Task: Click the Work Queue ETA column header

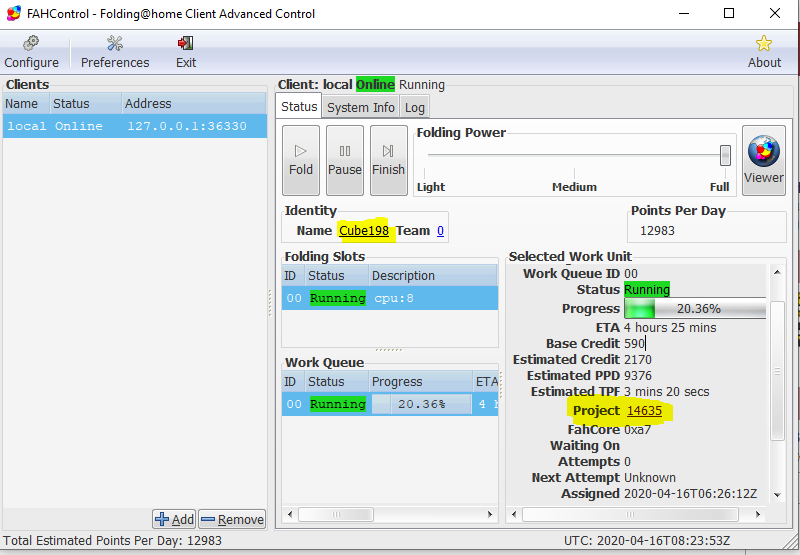Action: click(x=486, y=382)
